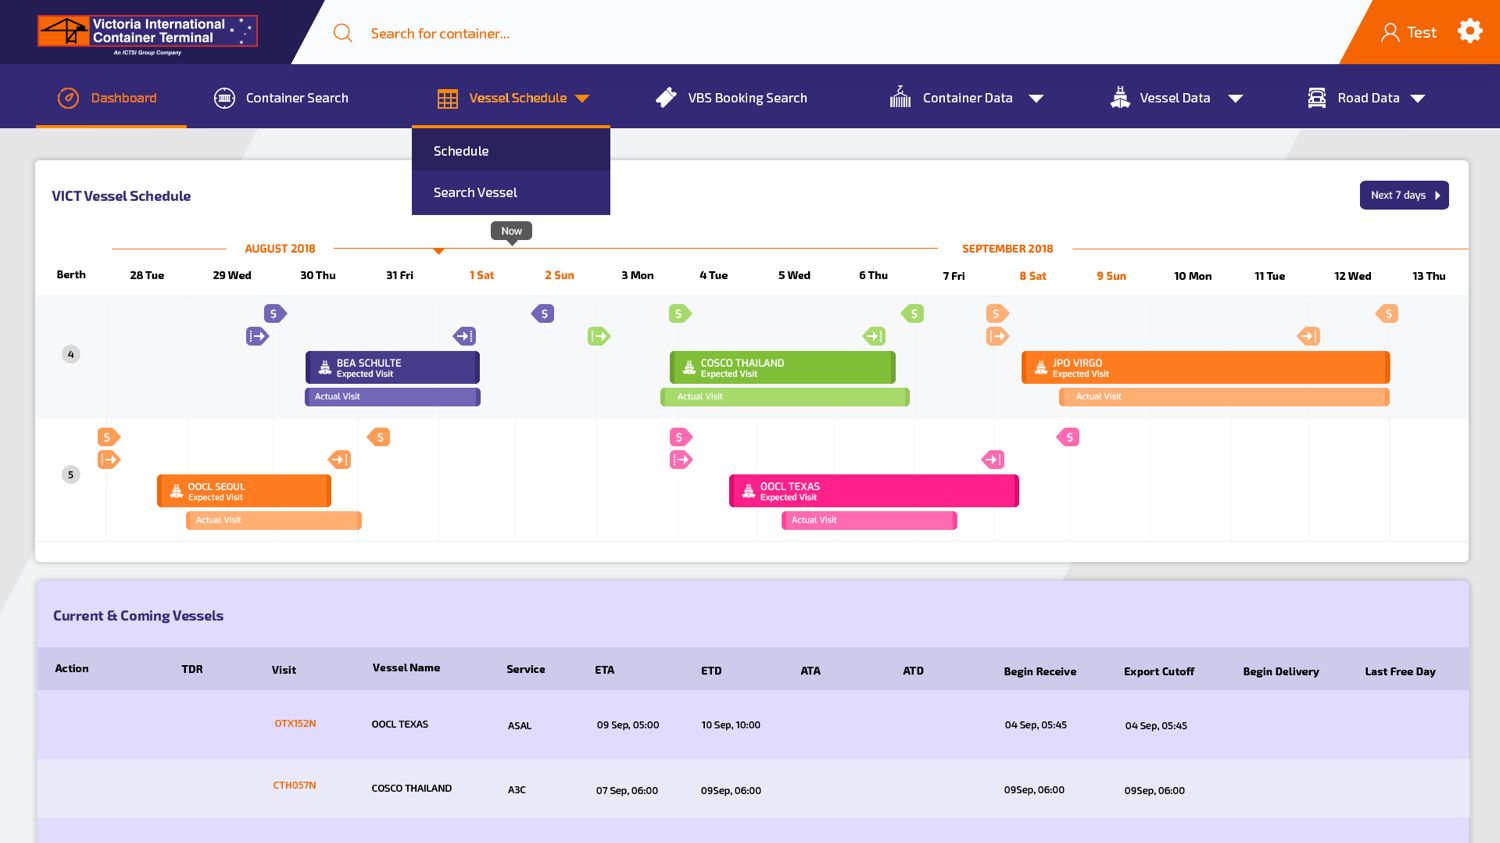Click the Dashboard compass icon
The image size is (1500, 843).
[x=68, y=98]
